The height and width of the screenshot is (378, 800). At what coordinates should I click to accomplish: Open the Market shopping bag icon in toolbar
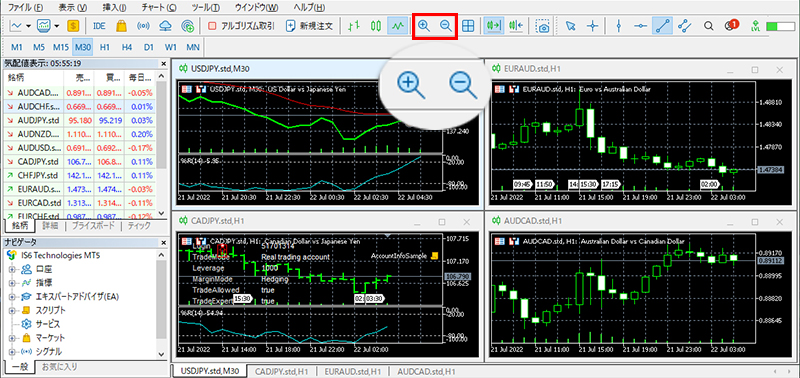point(121,26)
